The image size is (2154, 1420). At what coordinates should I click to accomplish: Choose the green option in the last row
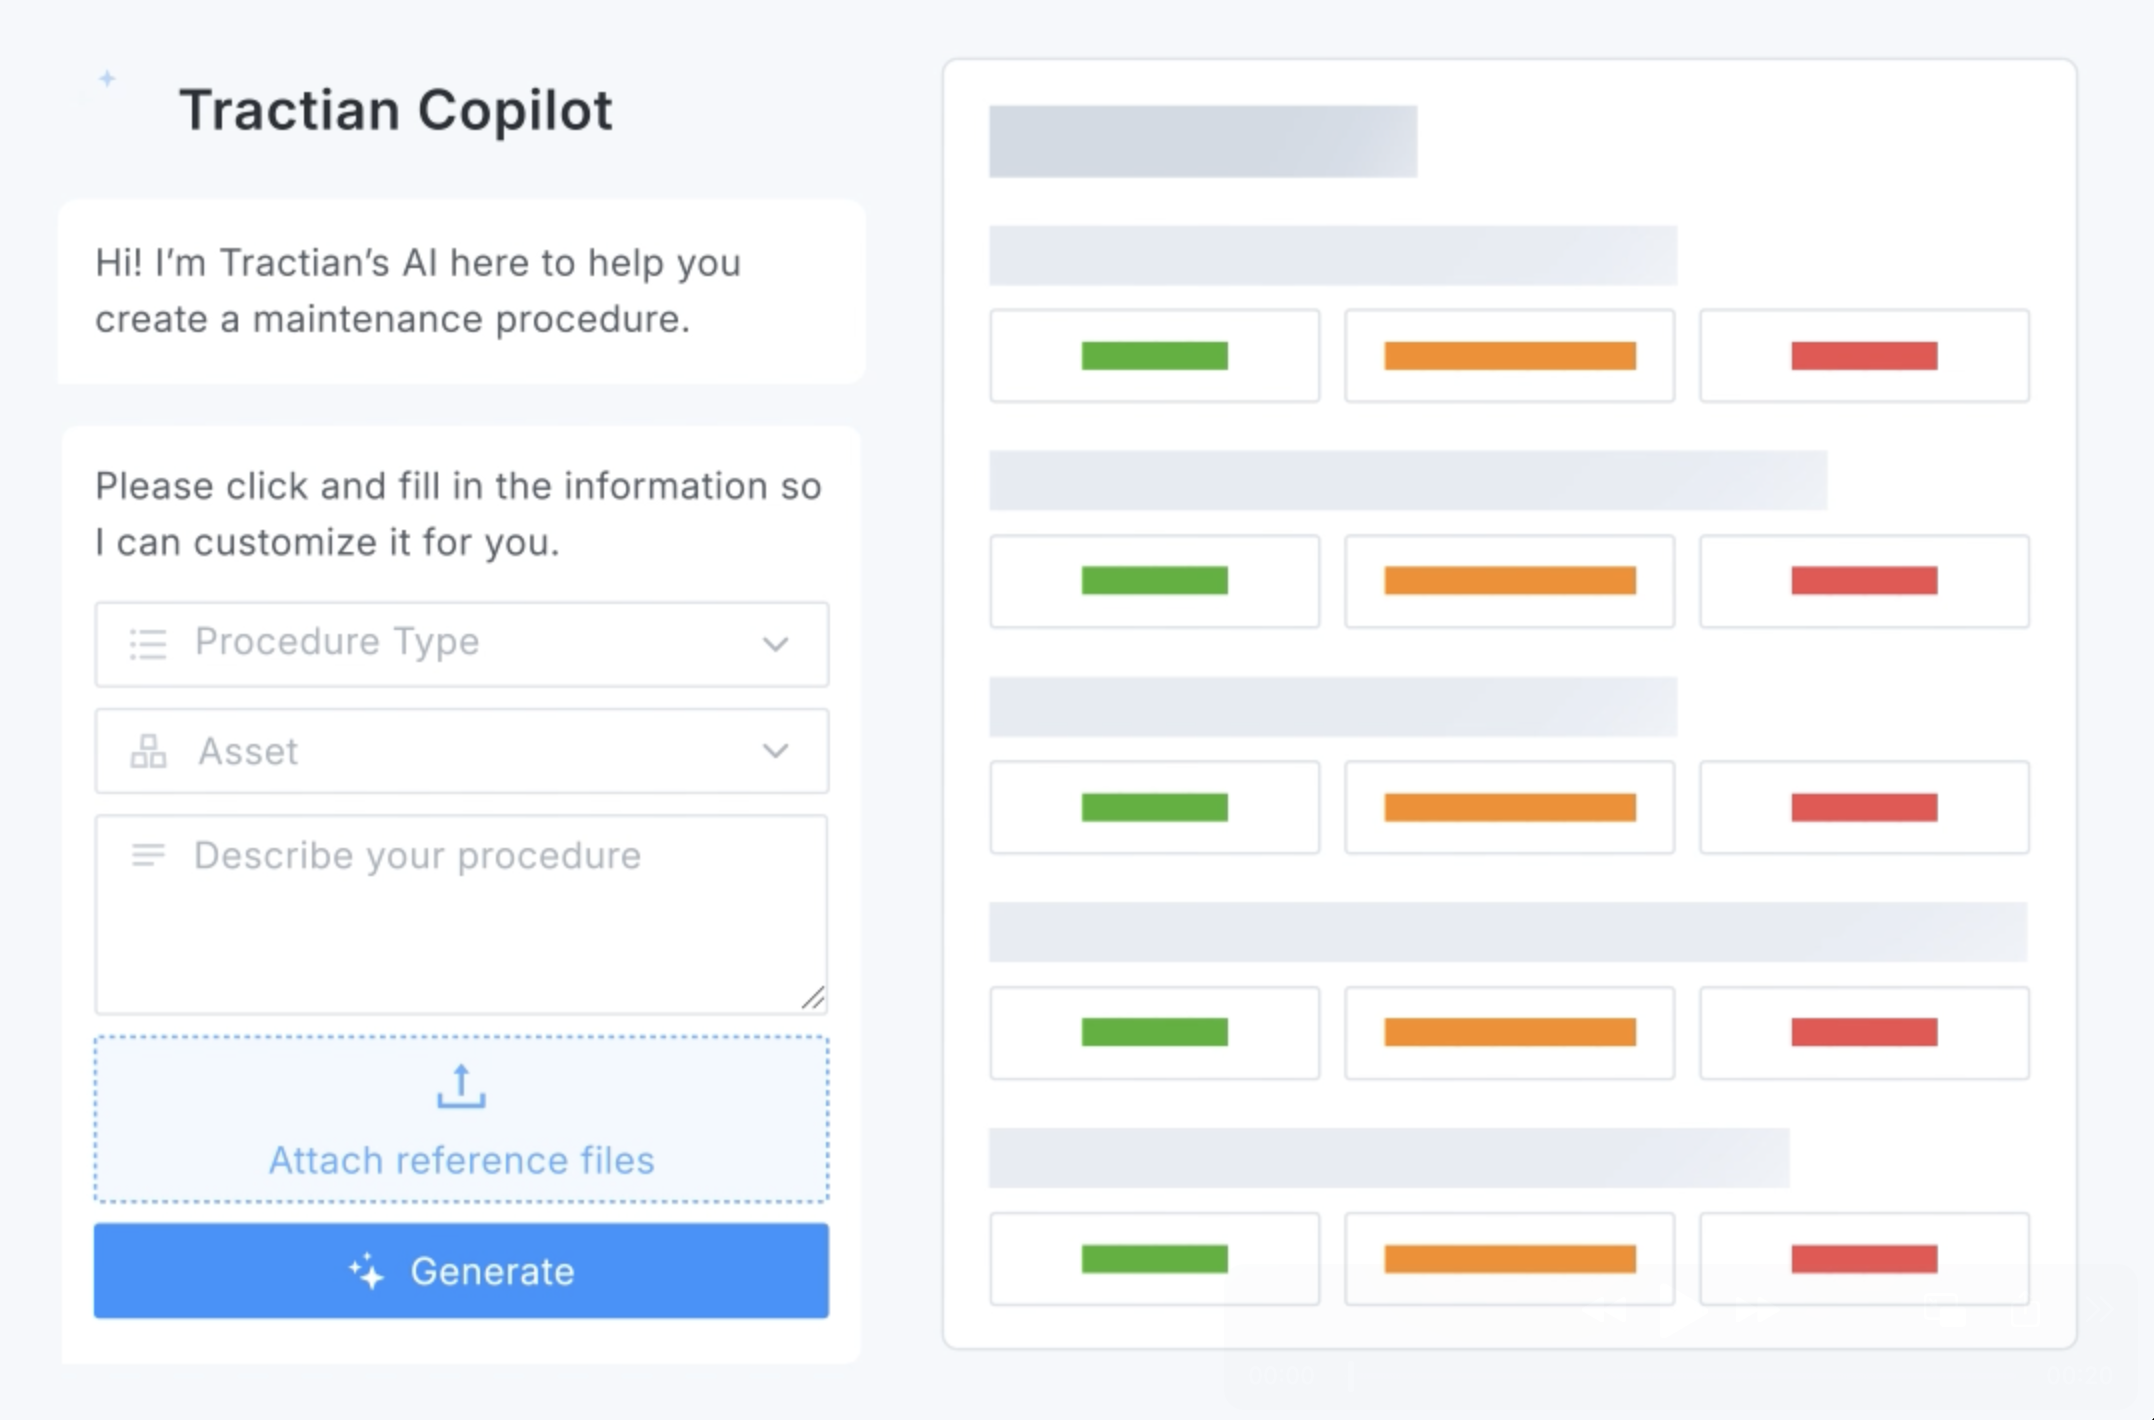[1154, 1259]
